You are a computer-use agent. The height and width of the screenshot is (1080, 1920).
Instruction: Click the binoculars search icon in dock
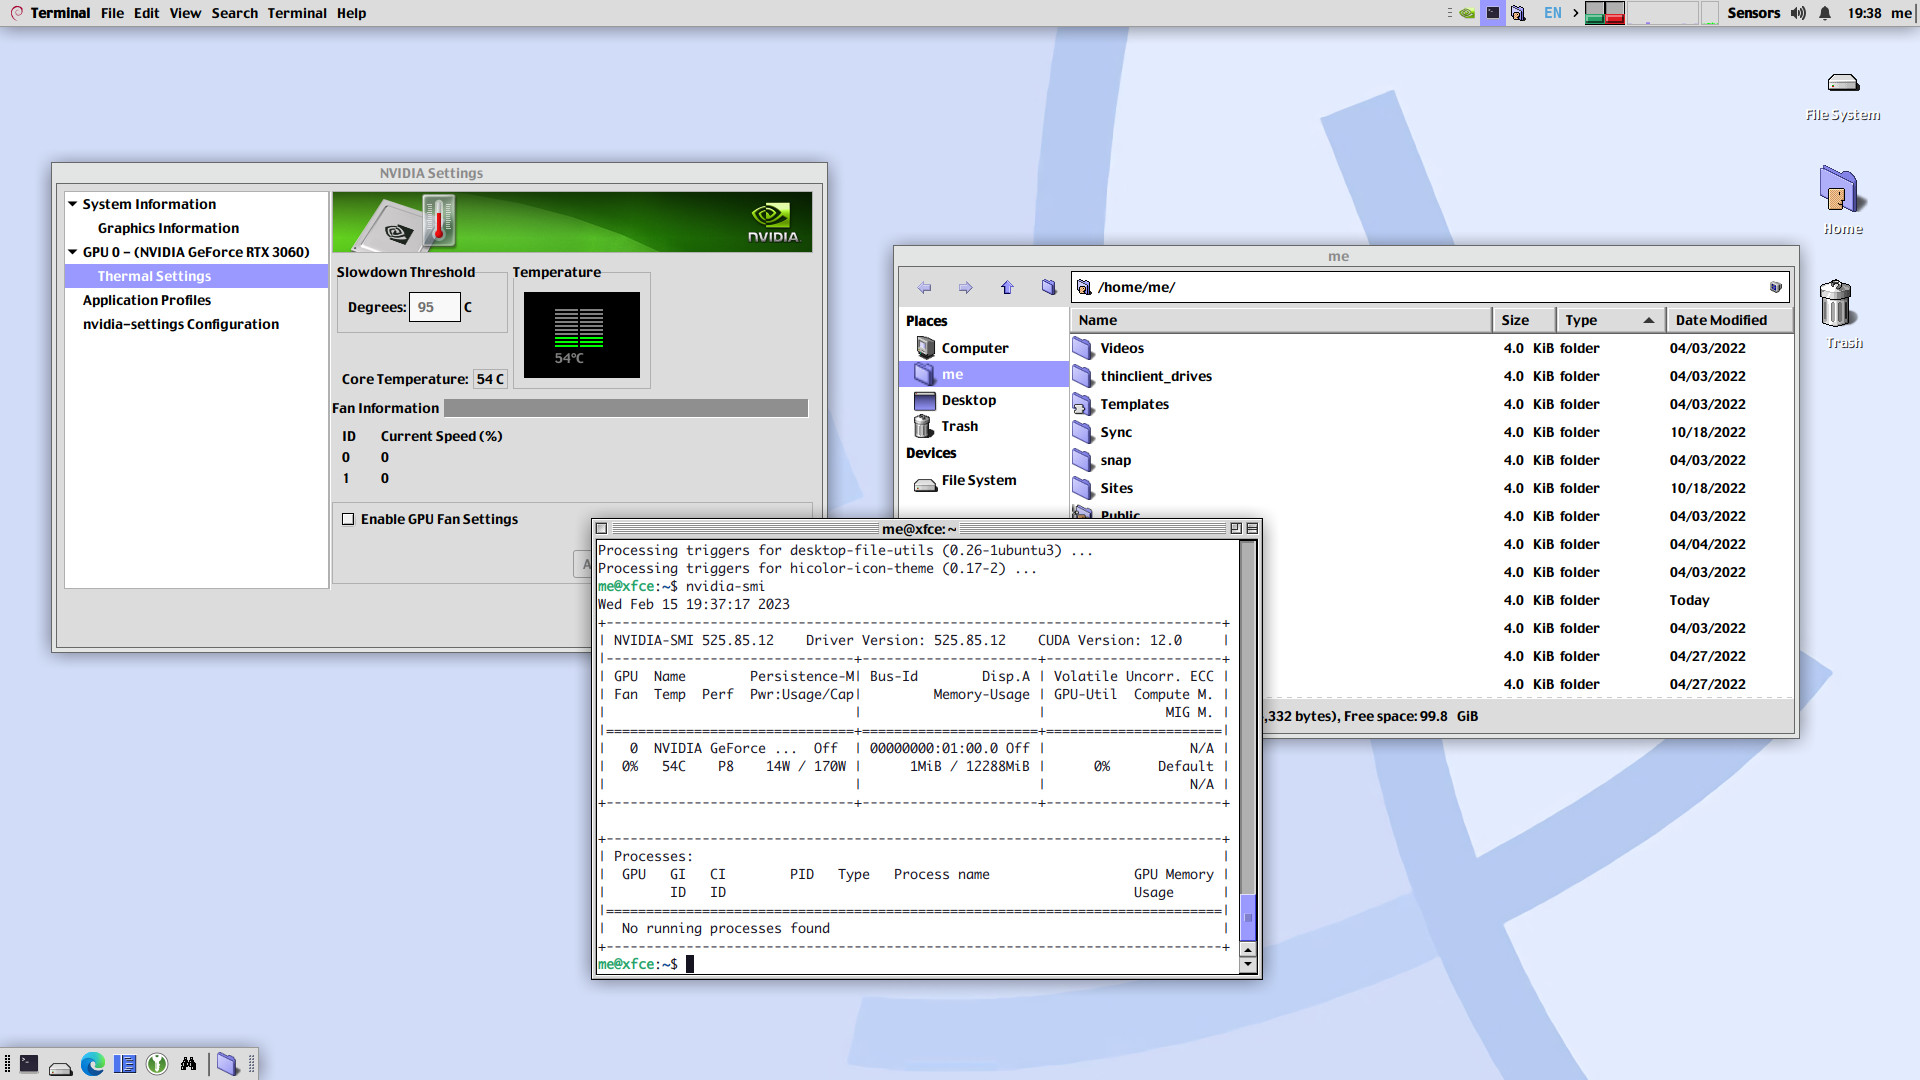click(x=188, y=1064)
